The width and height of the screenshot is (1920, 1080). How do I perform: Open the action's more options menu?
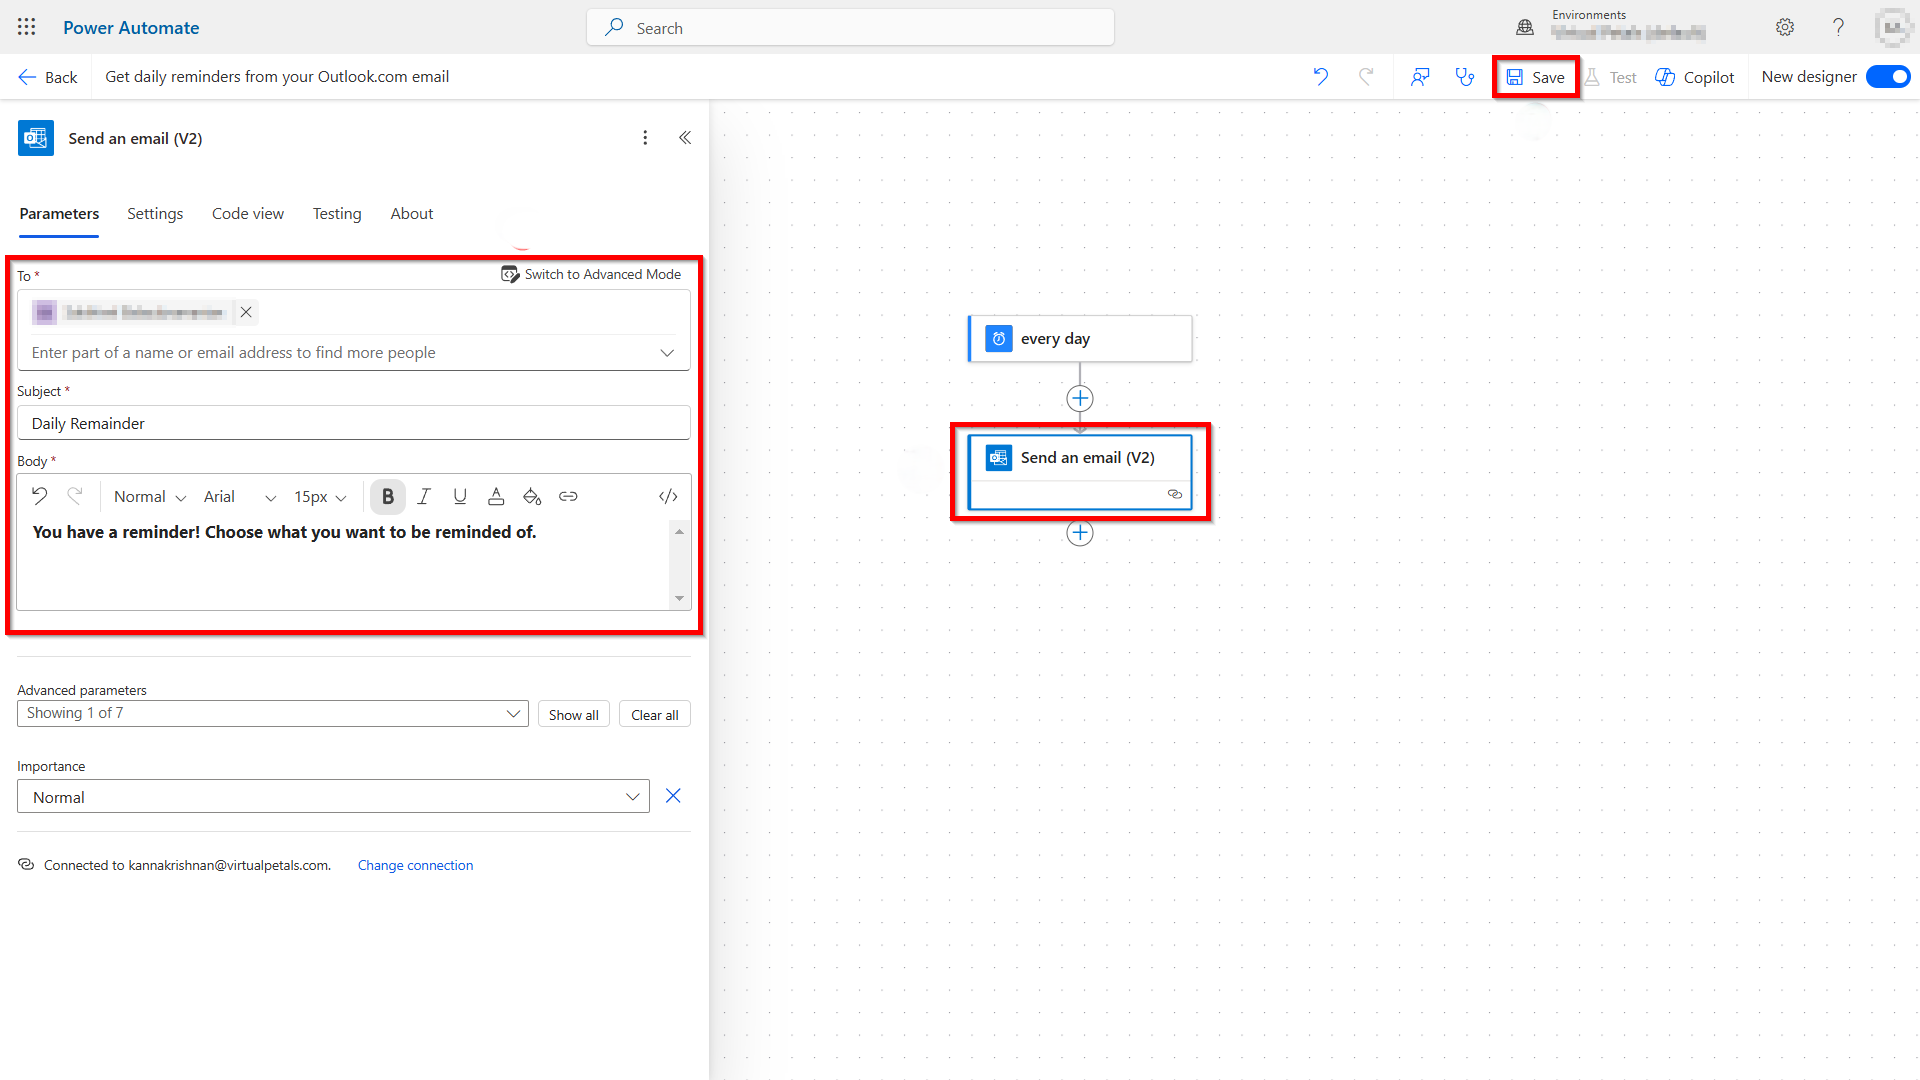click(645, 138)
